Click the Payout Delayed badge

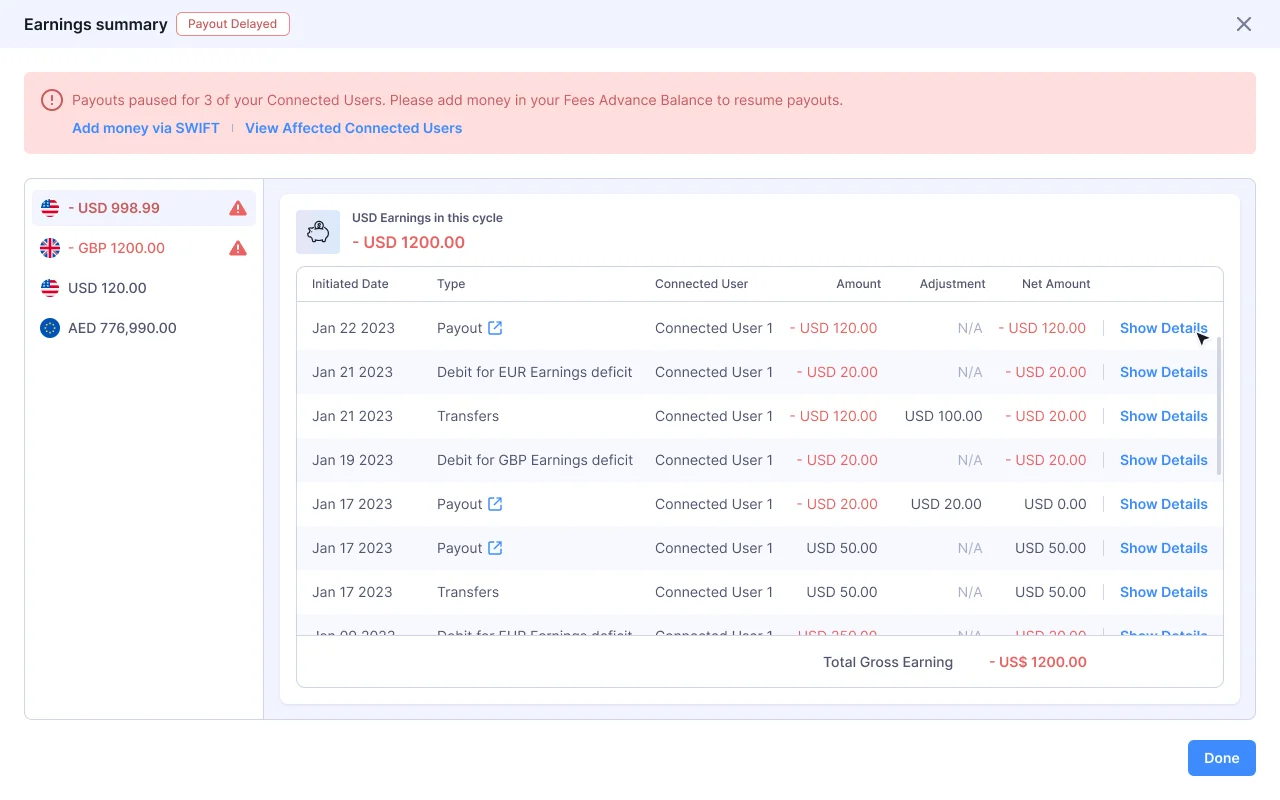233,23
